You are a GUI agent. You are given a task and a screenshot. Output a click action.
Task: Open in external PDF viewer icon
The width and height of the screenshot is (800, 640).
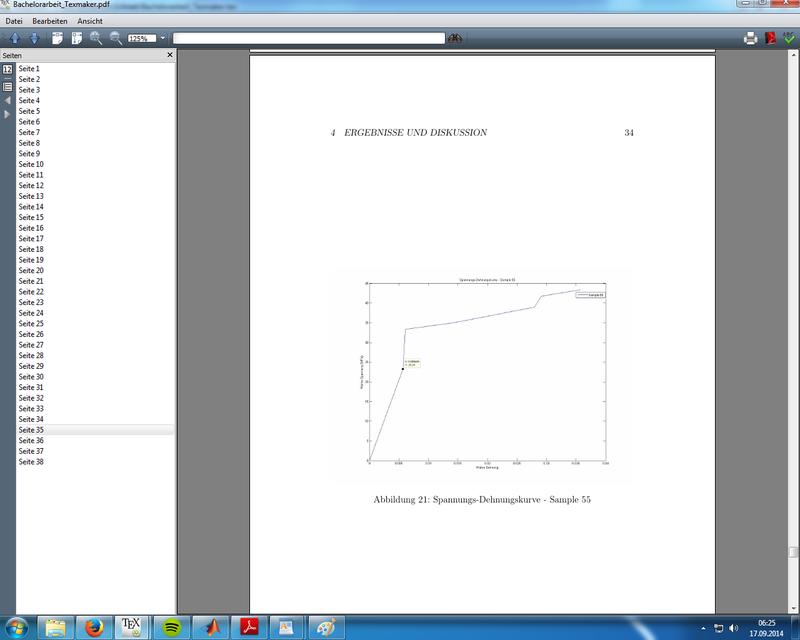(770, 39)
